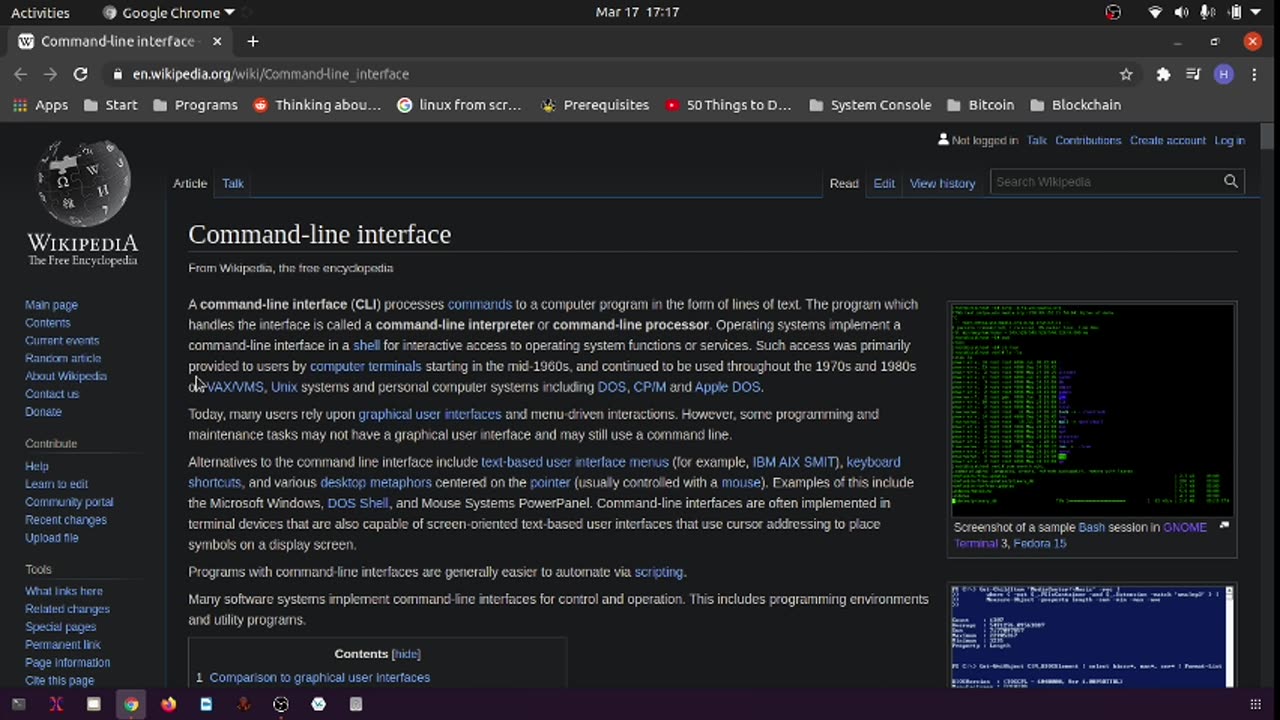Open the Apps grid bookmark
Screen dimensions: 1280x720
tap(40, 105)
